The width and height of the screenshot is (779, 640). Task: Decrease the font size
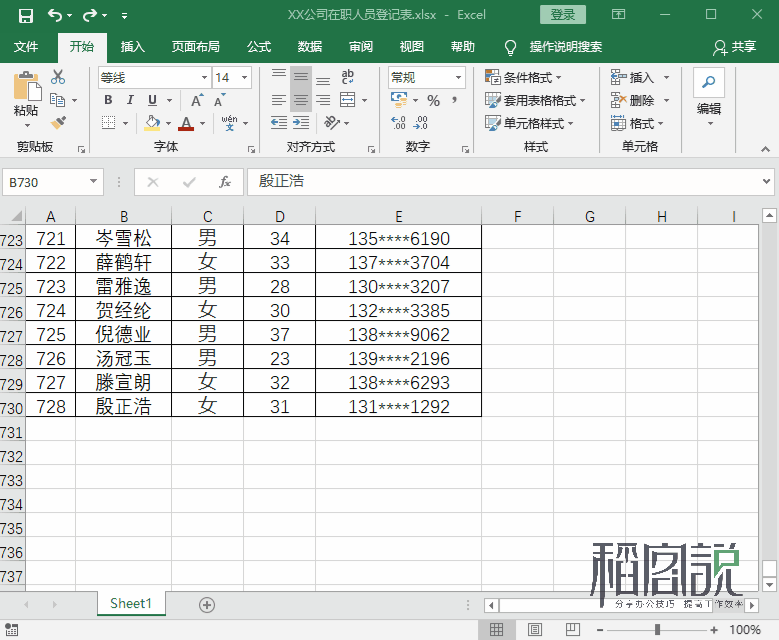pyautogui.click(x=219, y=100)
